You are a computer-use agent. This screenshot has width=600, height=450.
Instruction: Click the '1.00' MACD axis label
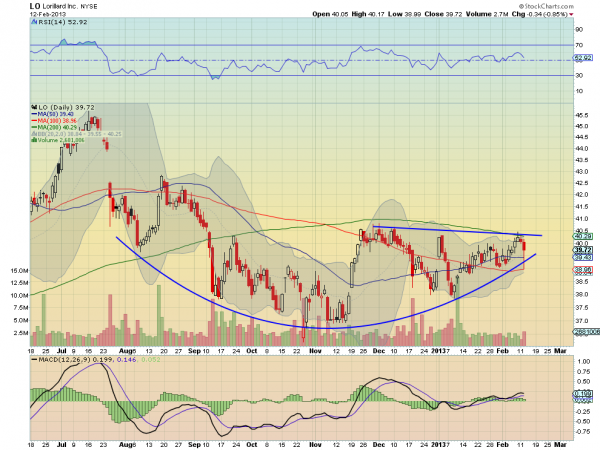pyautogui.click(x=584, y=362)
